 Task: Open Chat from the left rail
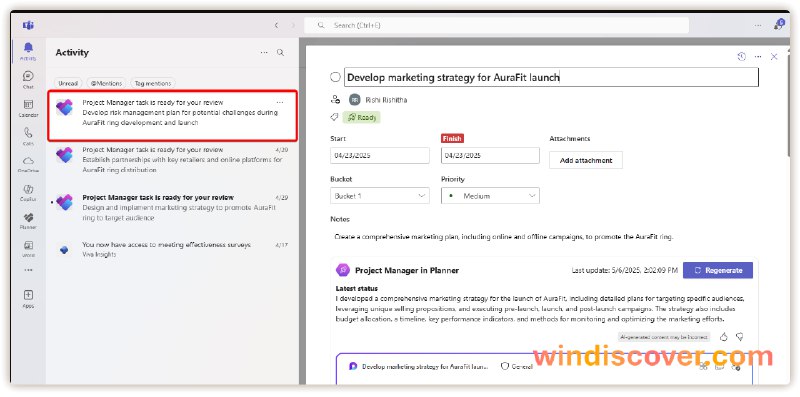point(28,80)
